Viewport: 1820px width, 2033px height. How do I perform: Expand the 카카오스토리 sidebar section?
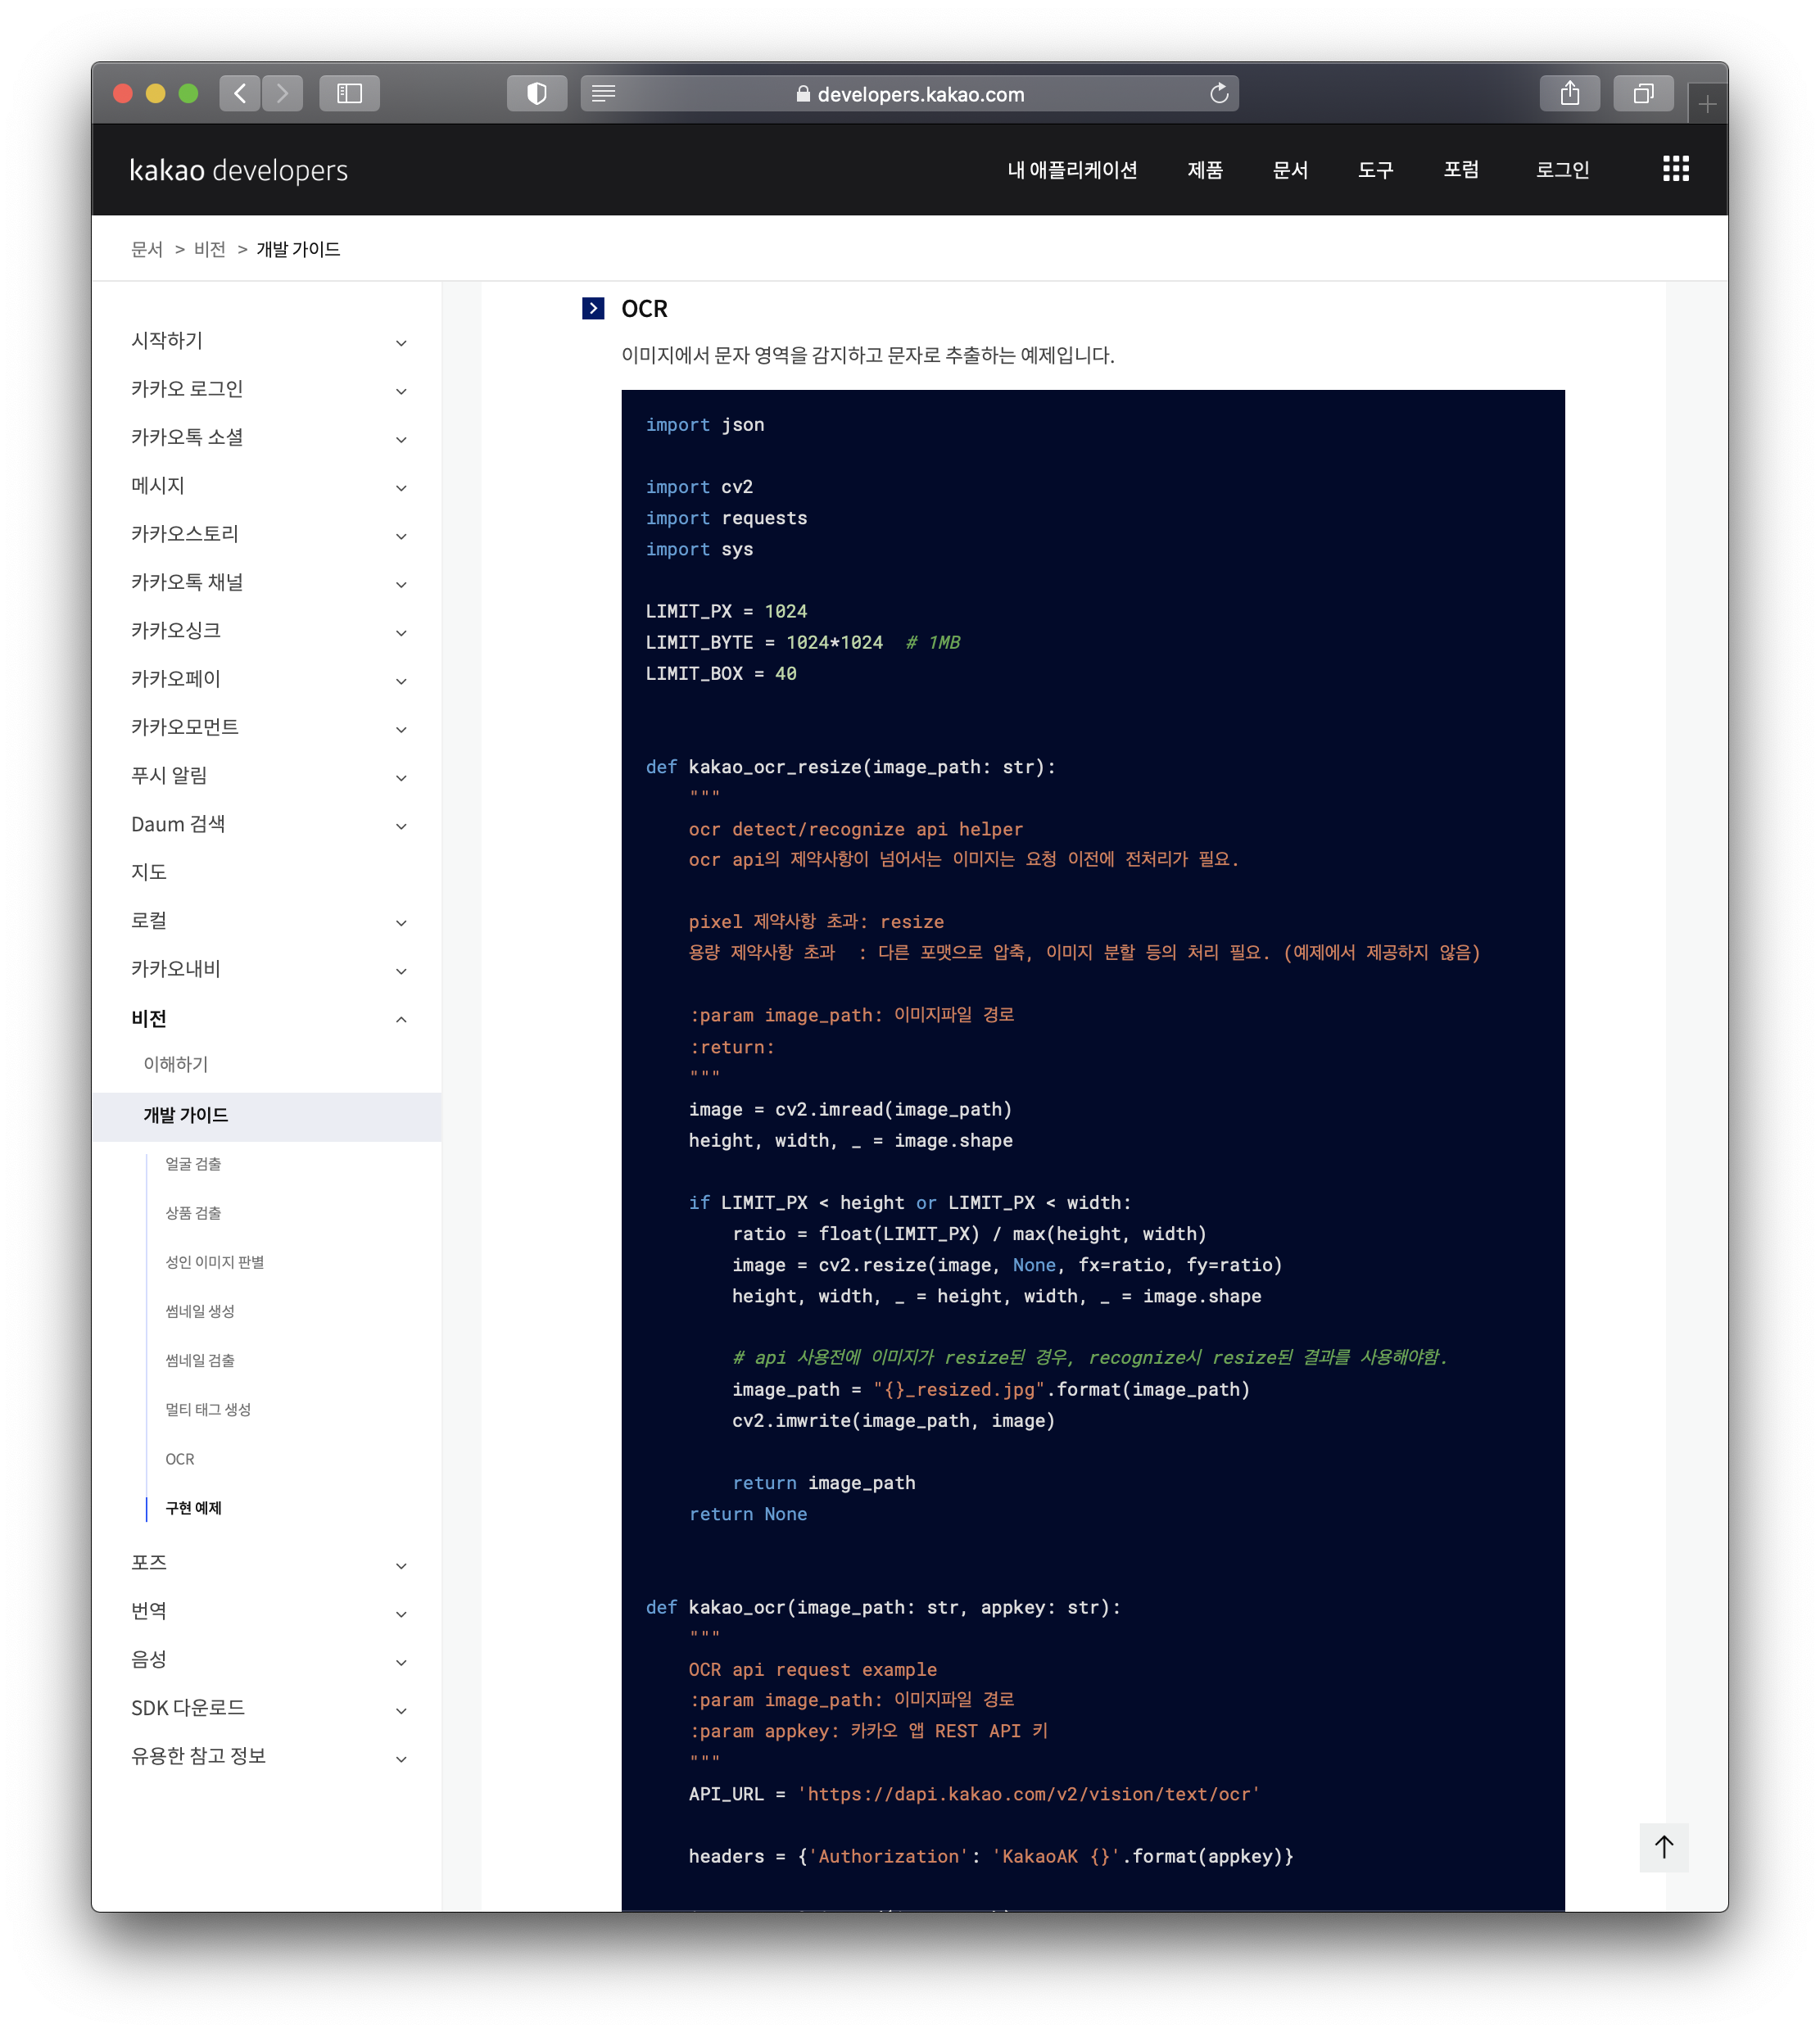[x=268, y=534]
